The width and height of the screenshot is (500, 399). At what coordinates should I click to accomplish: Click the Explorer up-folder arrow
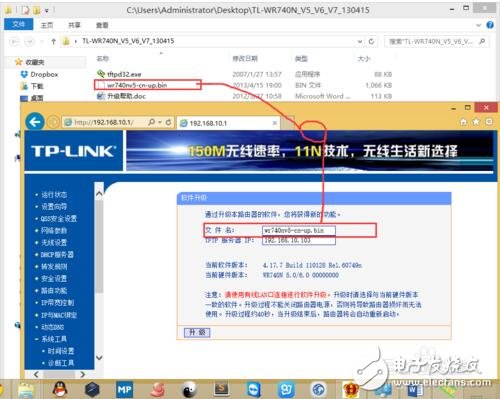(x=53, y=41)
